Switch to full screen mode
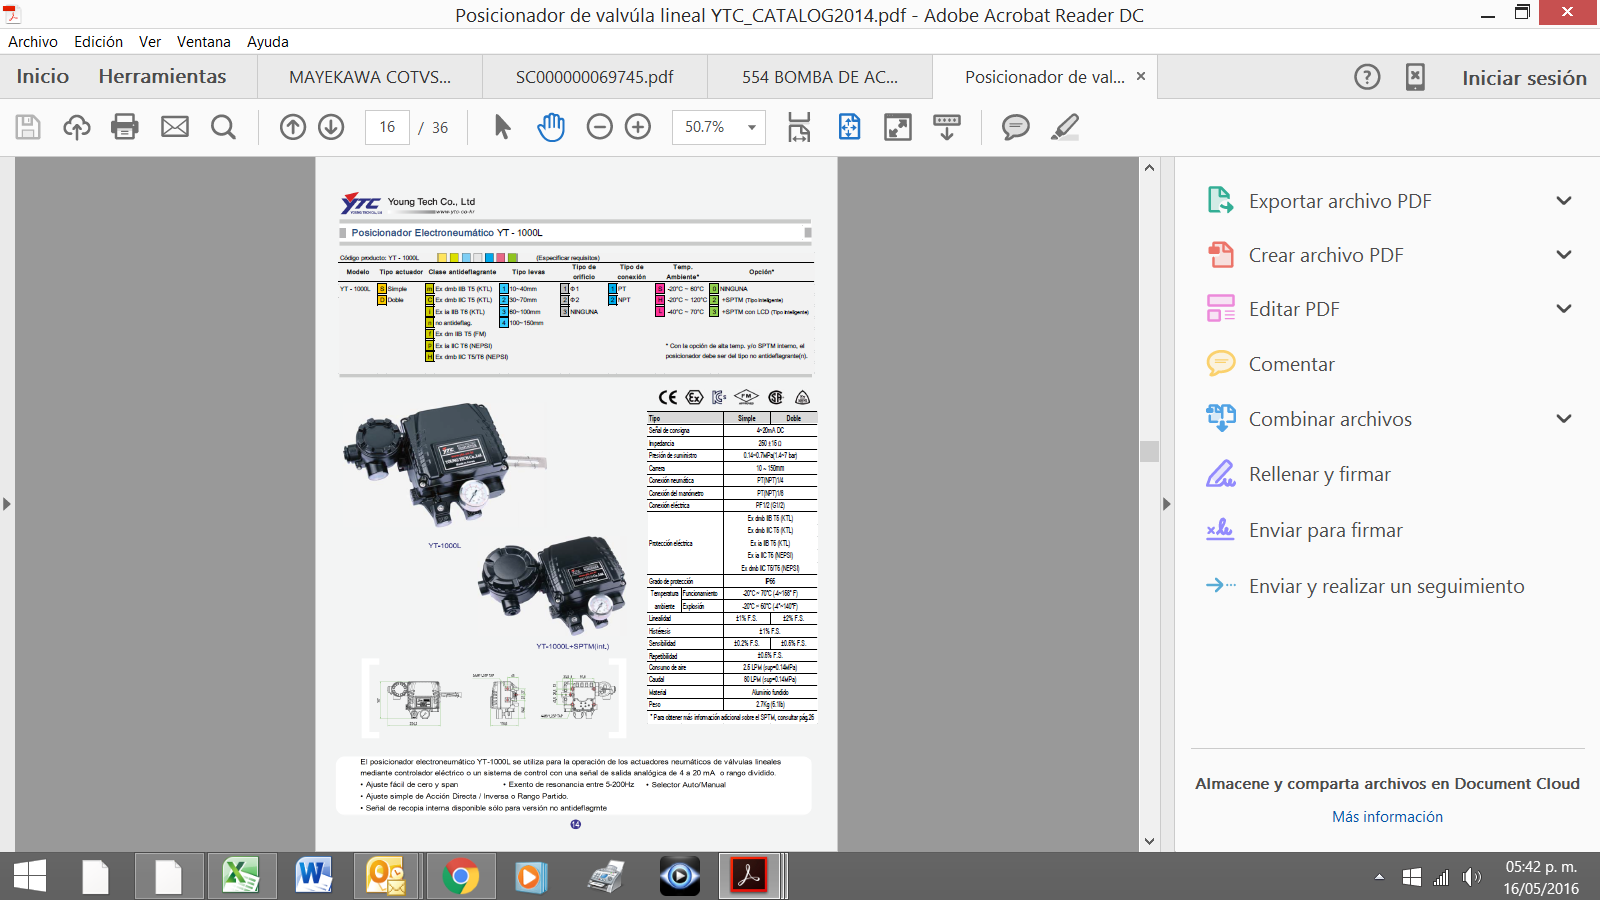Image resolution: width=1600 pixels, height=900 pixels. tap(898, 127)
